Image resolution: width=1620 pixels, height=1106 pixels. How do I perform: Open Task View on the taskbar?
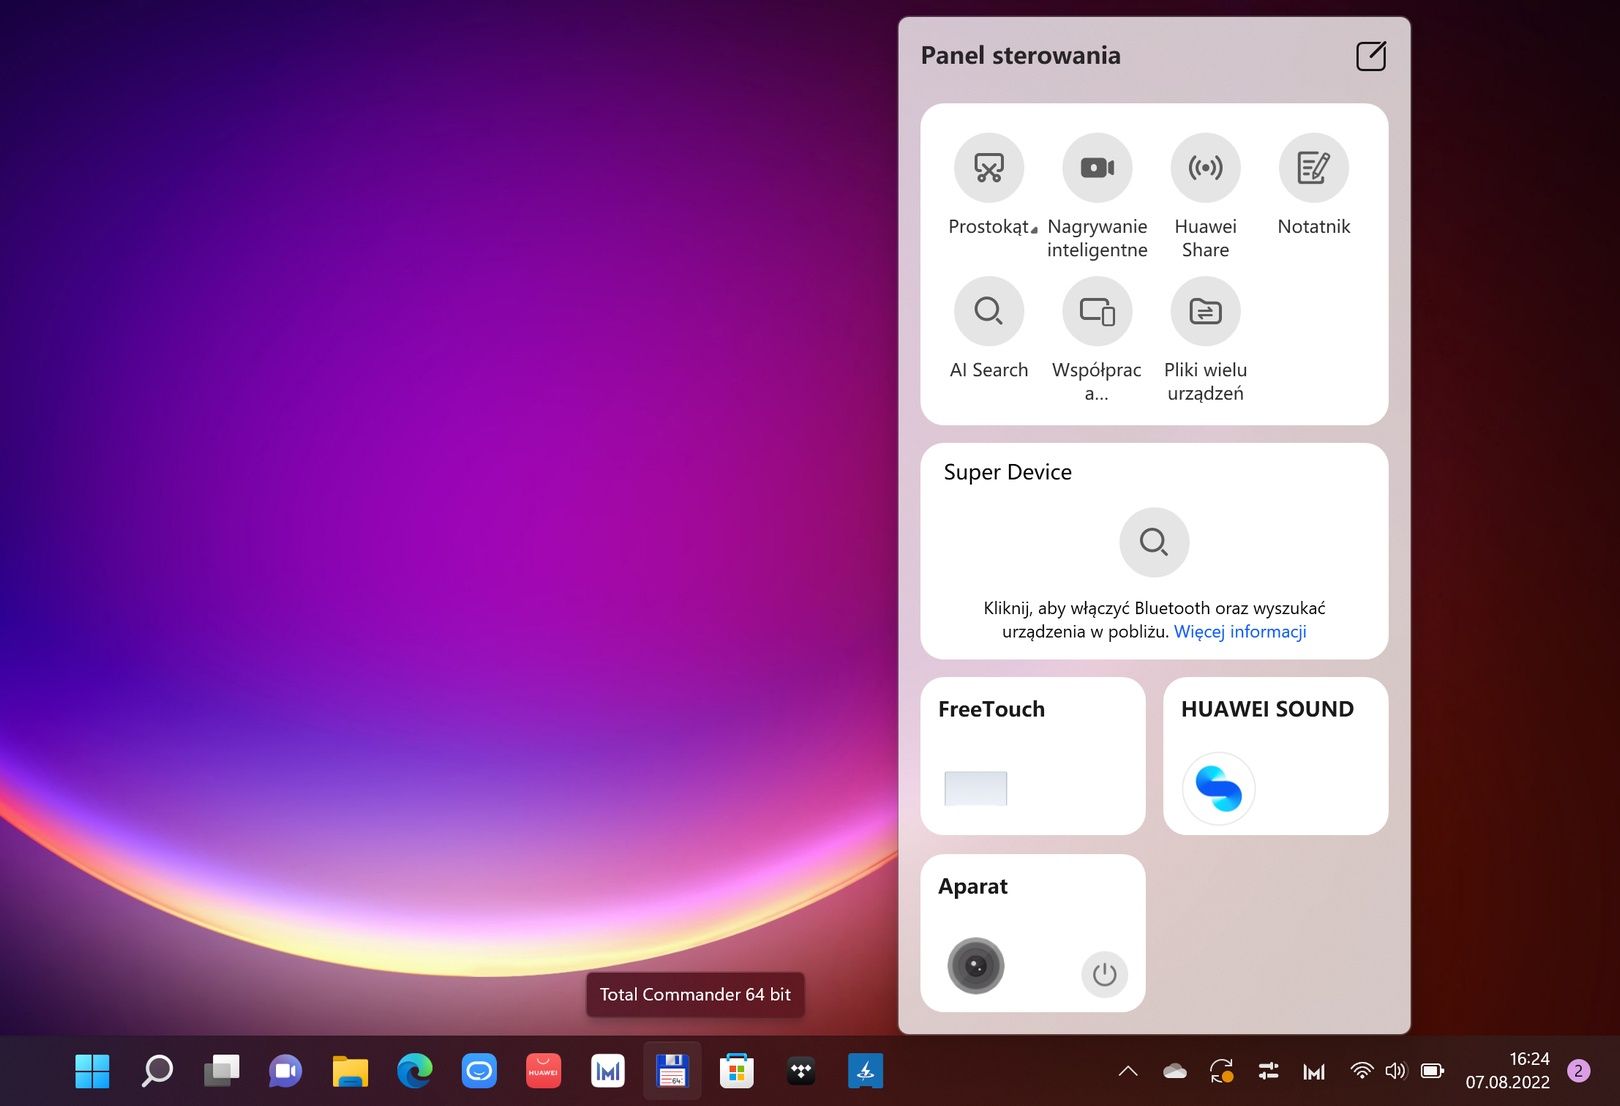221,1071
